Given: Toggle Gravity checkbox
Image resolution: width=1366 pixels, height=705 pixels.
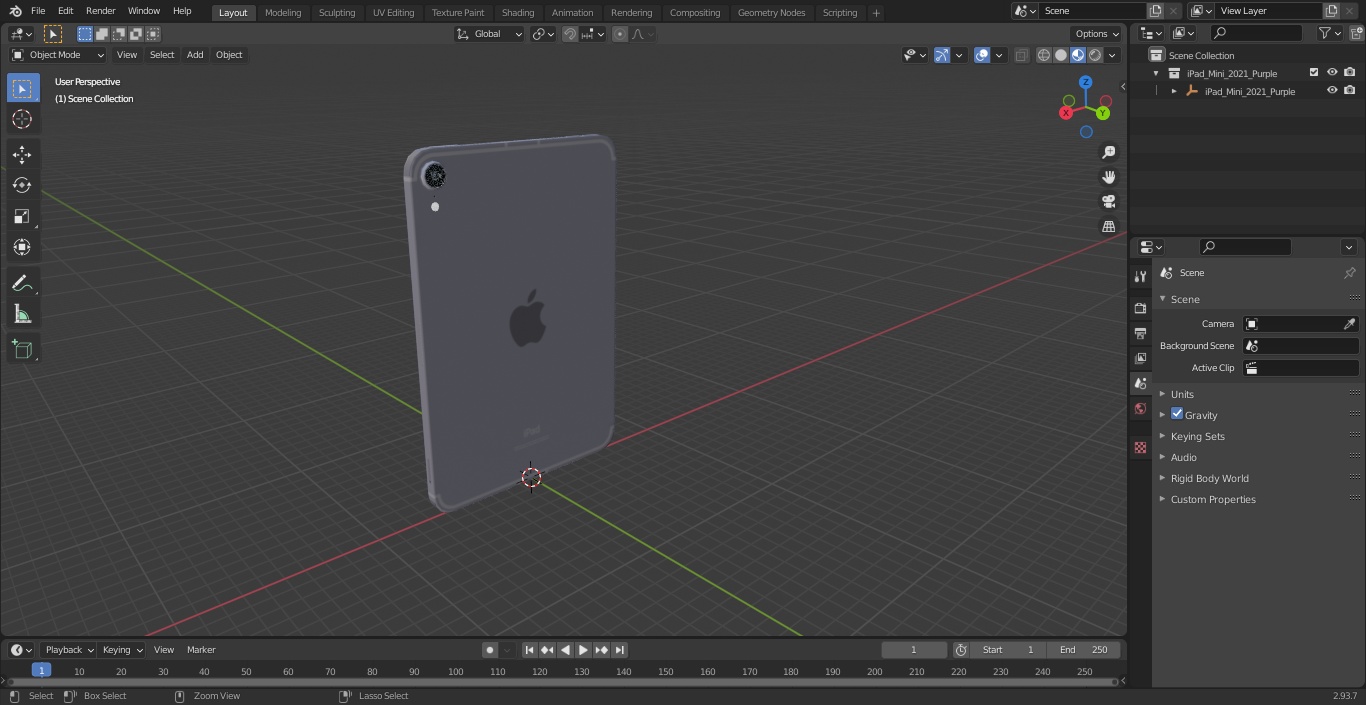Looking at the screenshot, I should tap(1177, 414).
